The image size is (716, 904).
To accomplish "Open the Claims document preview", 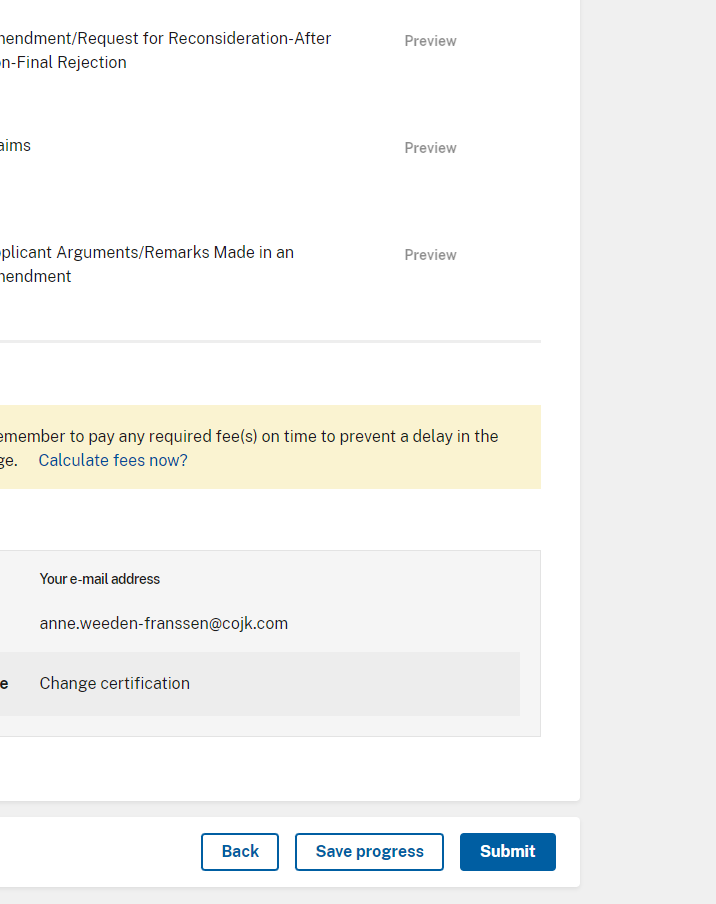I will (430, 148).
